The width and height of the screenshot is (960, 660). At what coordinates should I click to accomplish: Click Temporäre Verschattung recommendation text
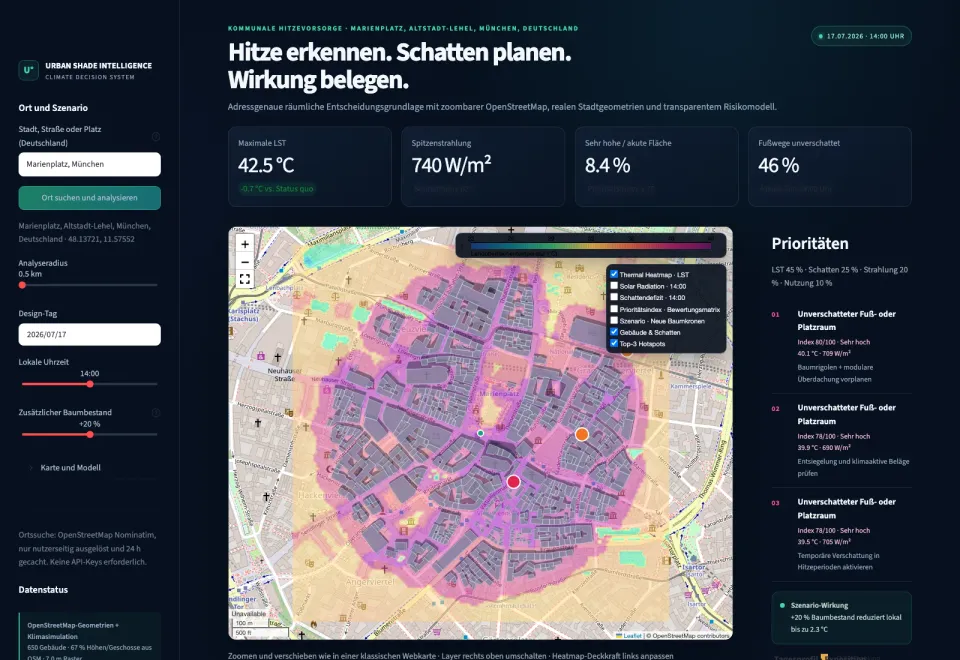click(x=838, y=561)
